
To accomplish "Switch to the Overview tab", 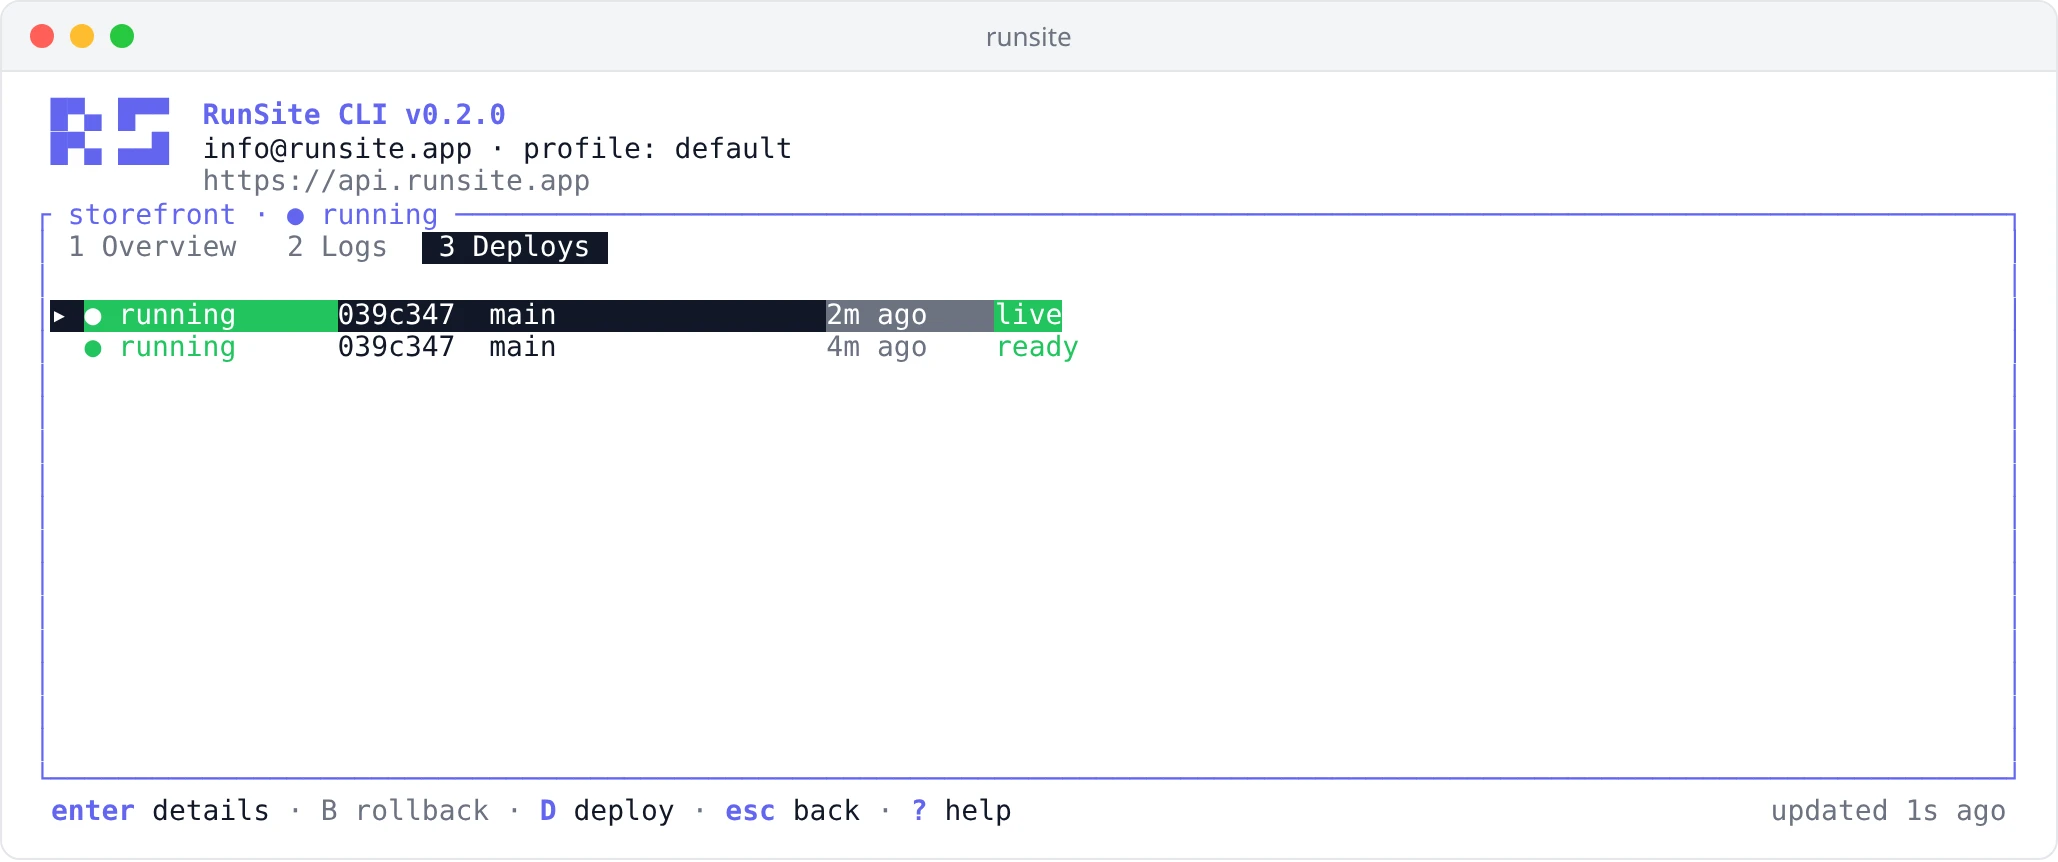I will (x=152, y=247).
